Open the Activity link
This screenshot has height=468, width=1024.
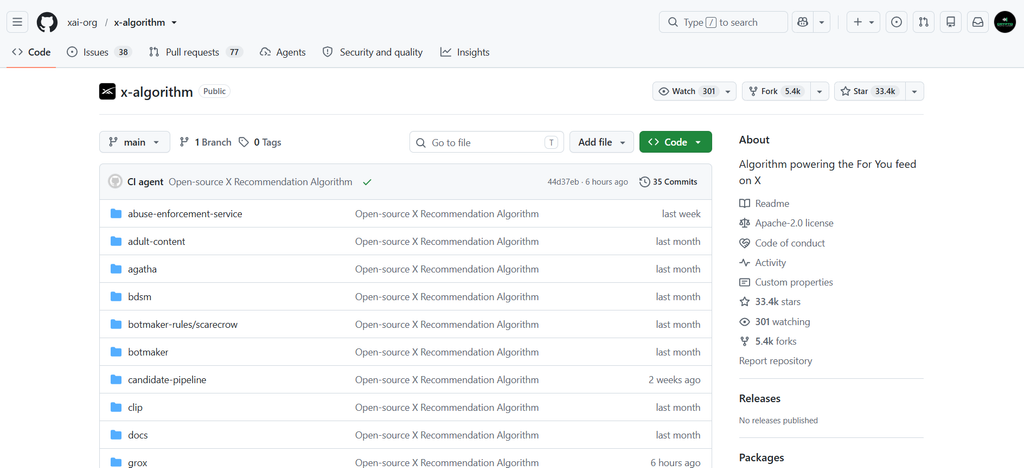pyautogui.click(x=763, y=262)
